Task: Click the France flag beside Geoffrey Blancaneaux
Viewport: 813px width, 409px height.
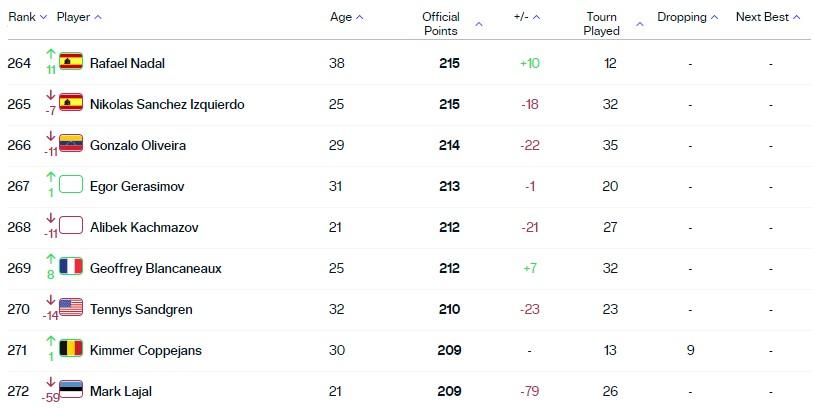Action: [71, 266]
